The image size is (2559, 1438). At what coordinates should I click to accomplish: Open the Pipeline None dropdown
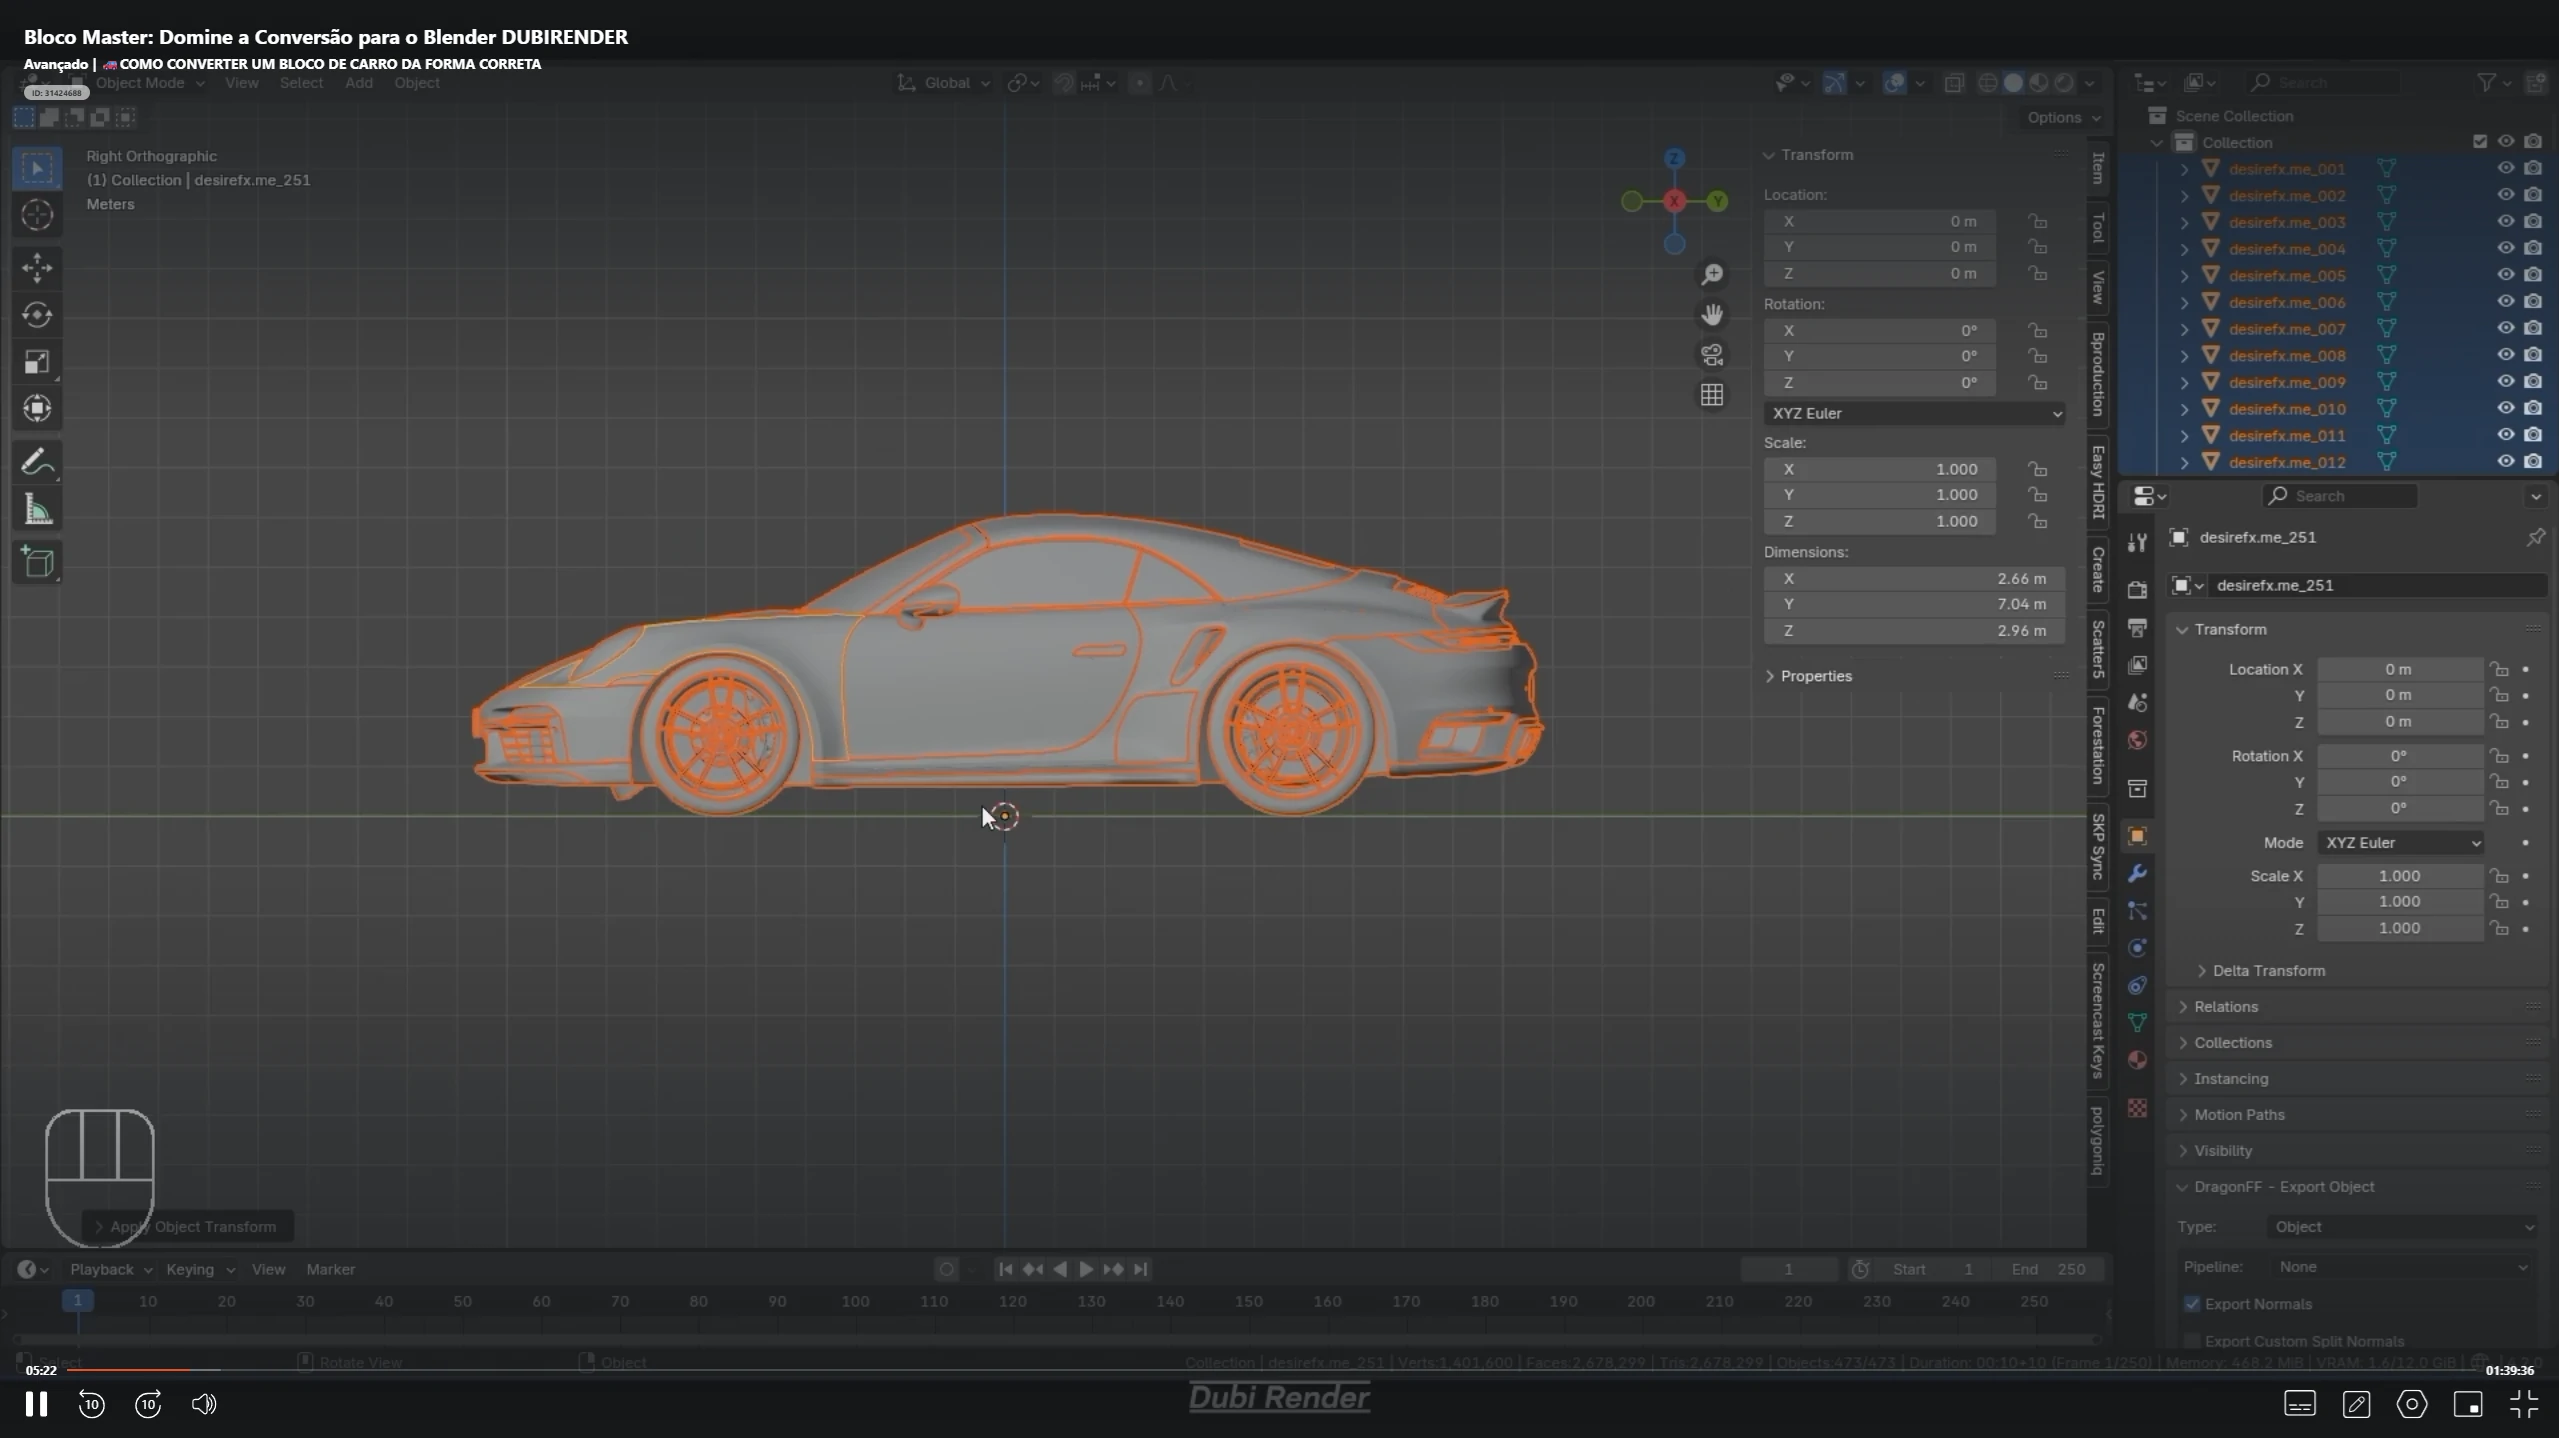pos(2402,1267)
